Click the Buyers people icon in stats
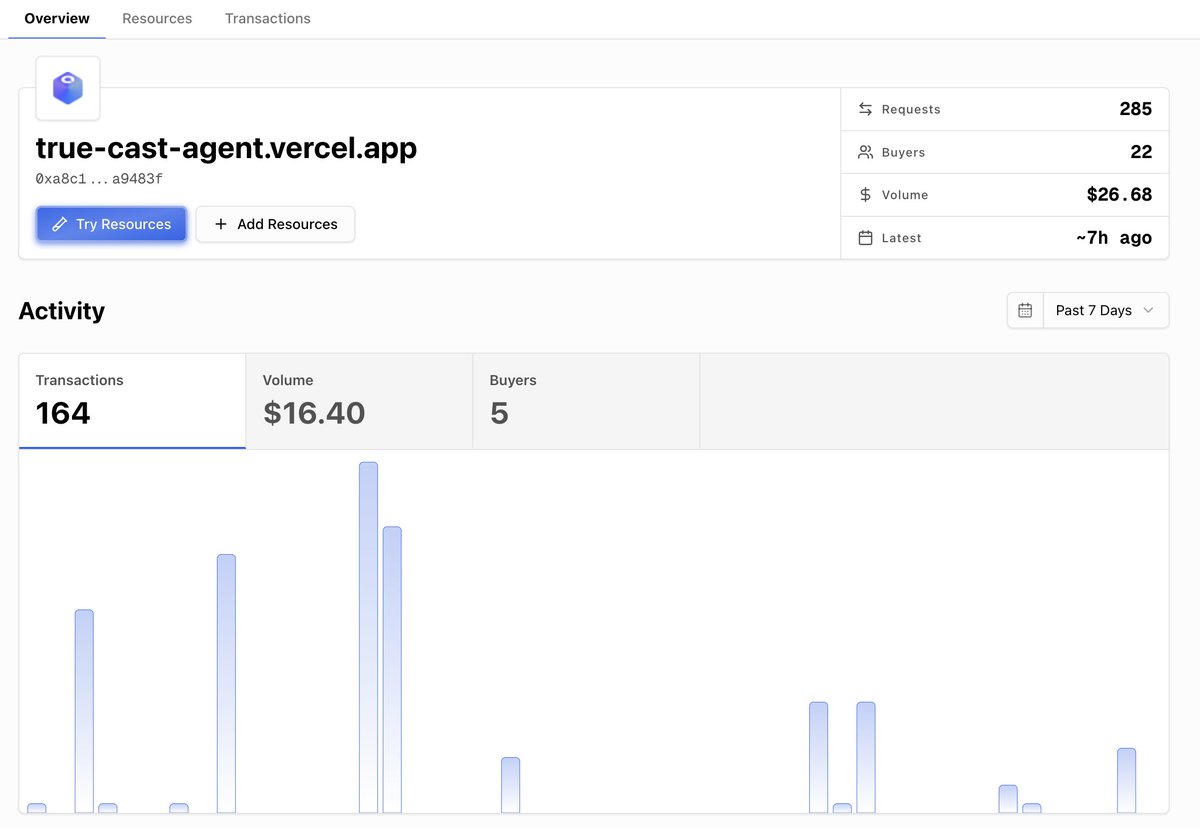This screenshot has width=1200, height=828. point(866,152)
